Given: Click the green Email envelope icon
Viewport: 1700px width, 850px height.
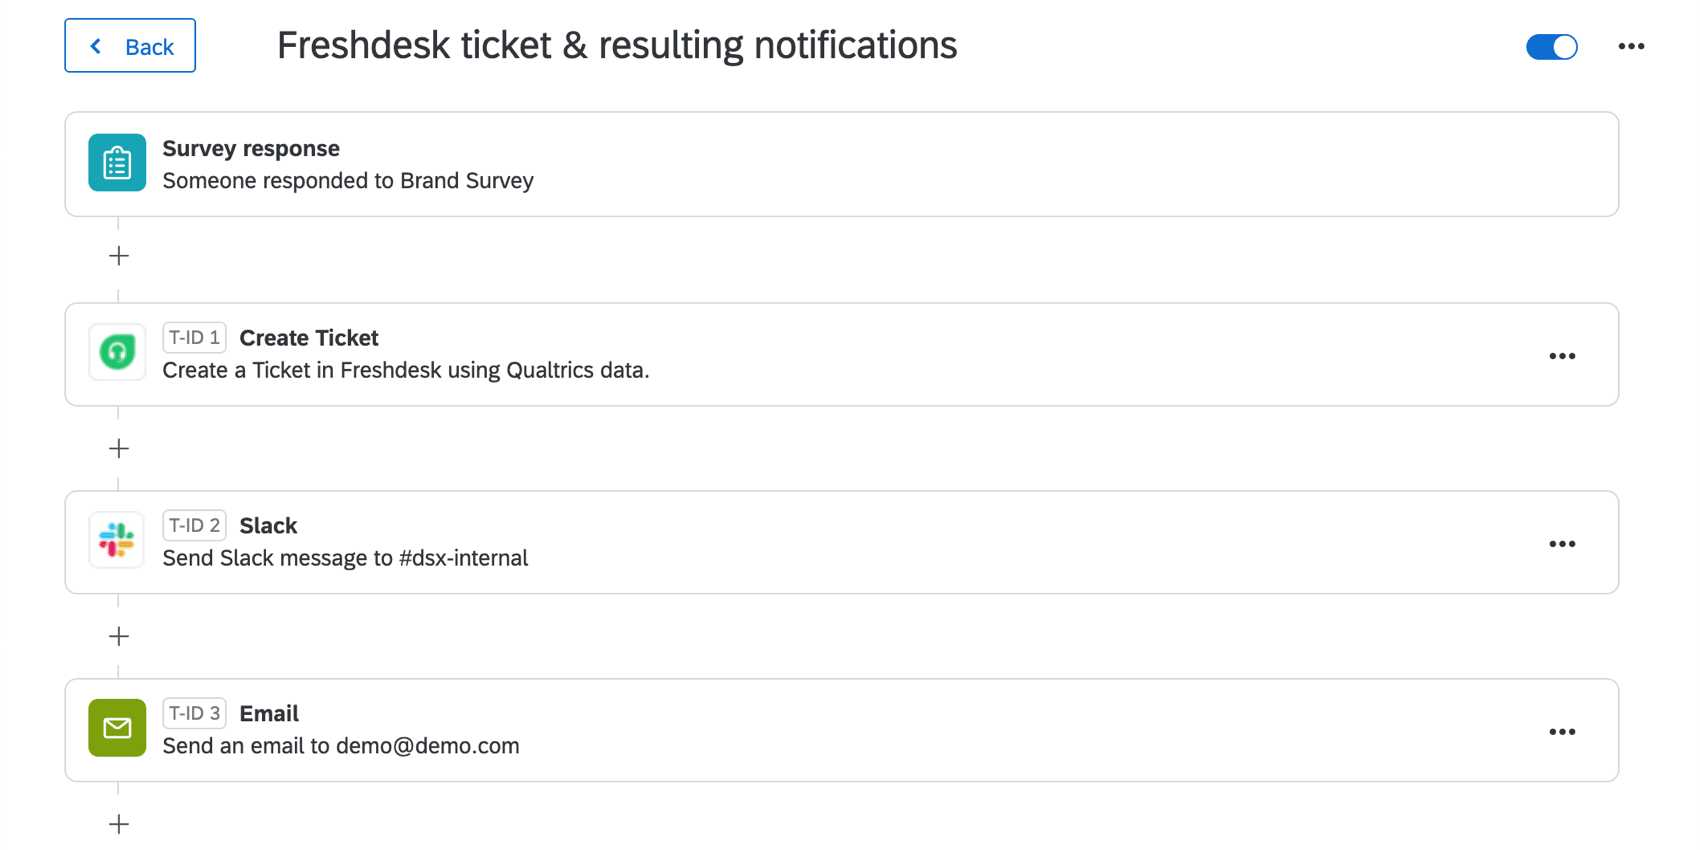Looking at the screenshot, I should pos(117,728).
